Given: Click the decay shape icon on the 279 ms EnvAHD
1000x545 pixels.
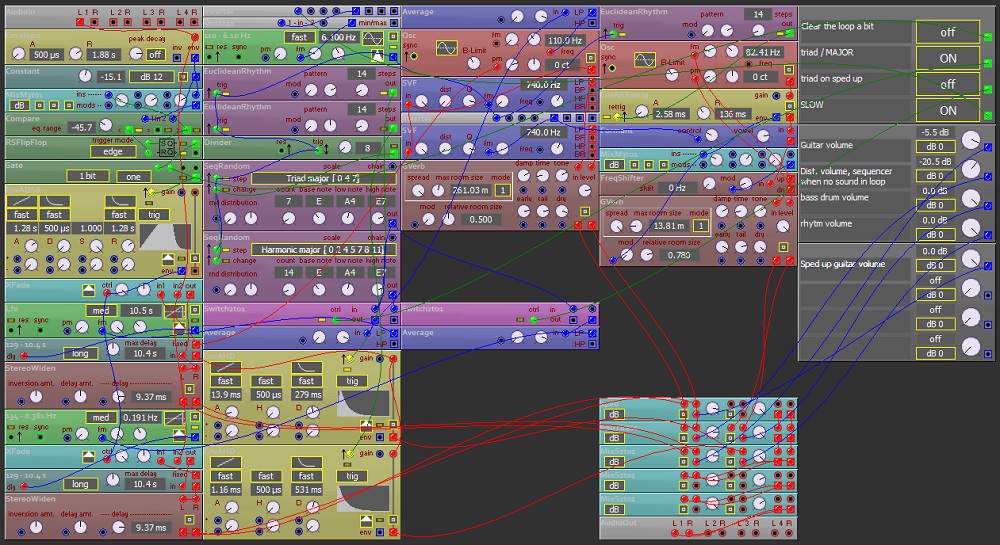Looking at the screenshot, I should 306,368.
